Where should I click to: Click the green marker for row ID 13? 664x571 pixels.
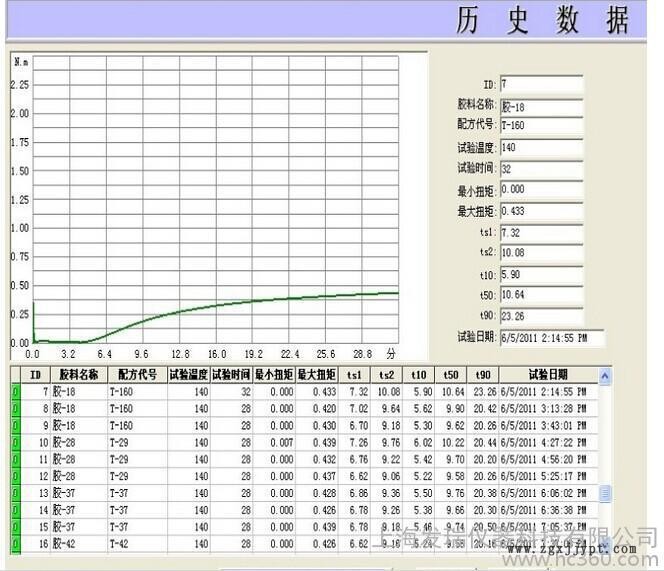tap(15, 493)
